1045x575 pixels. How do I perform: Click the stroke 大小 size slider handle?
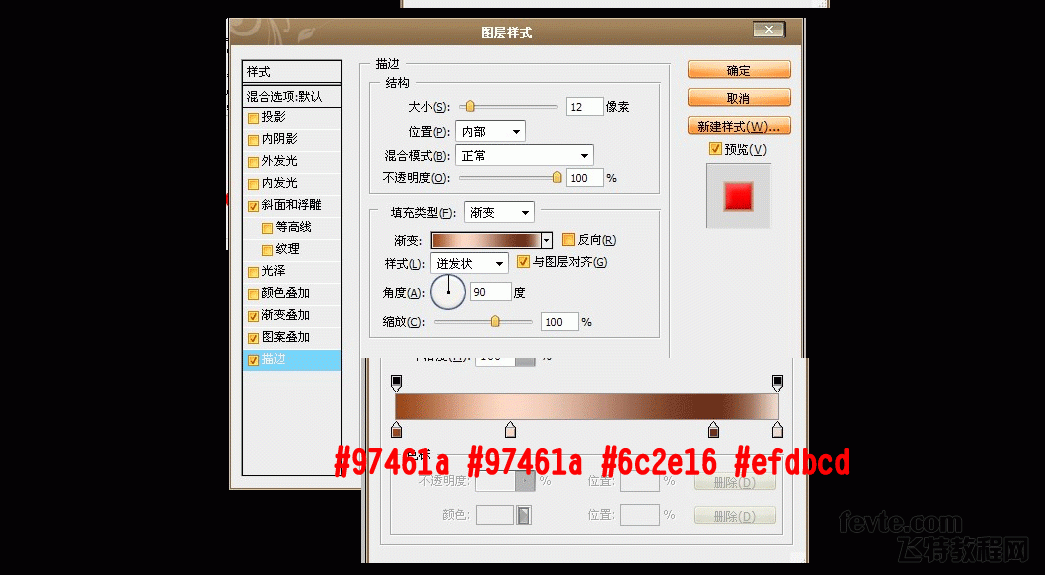tap(470, 106)
